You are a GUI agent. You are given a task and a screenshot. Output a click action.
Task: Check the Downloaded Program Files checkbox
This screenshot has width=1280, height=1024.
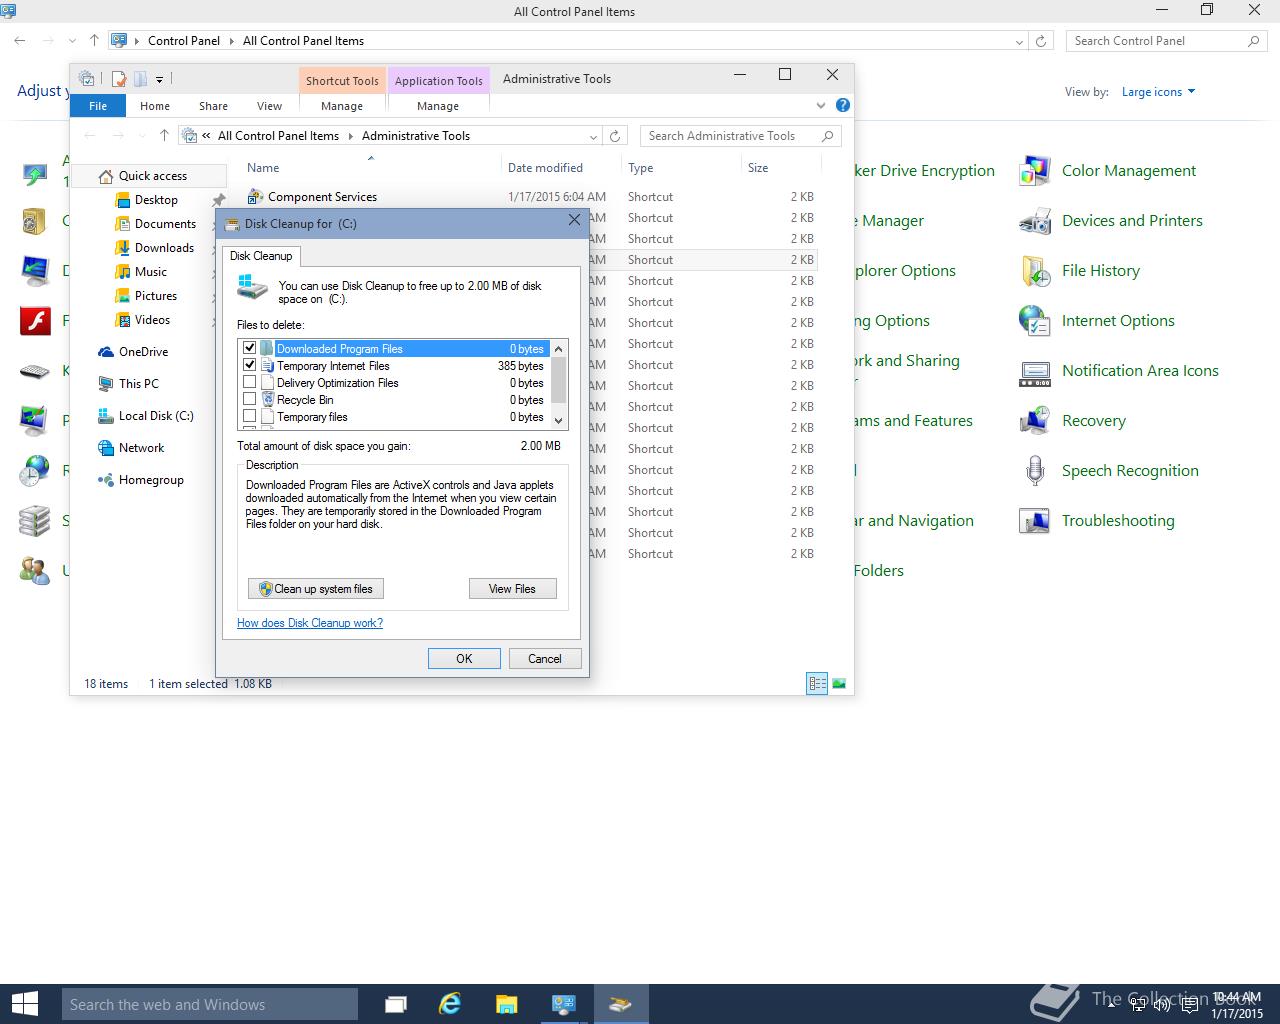point(250,348)
